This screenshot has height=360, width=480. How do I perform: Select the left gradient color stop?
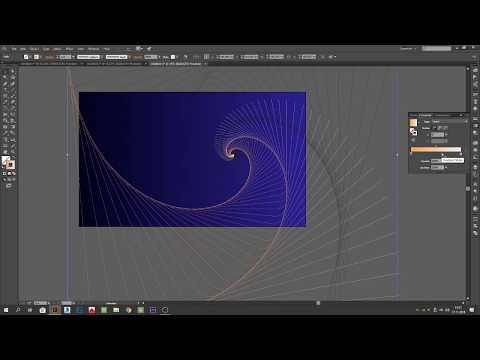tap(411, 154)
